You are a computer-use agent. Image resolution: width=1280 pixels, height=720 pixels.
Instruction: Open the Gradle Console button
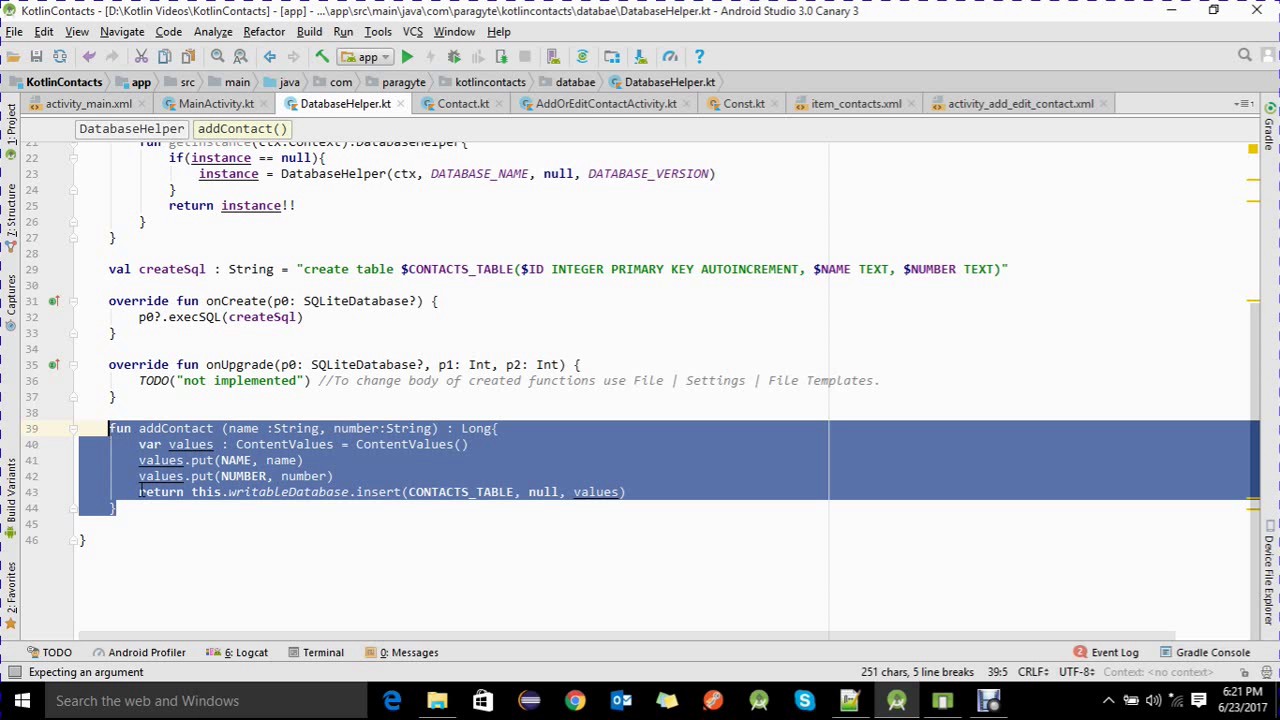tap(1204, 653)
